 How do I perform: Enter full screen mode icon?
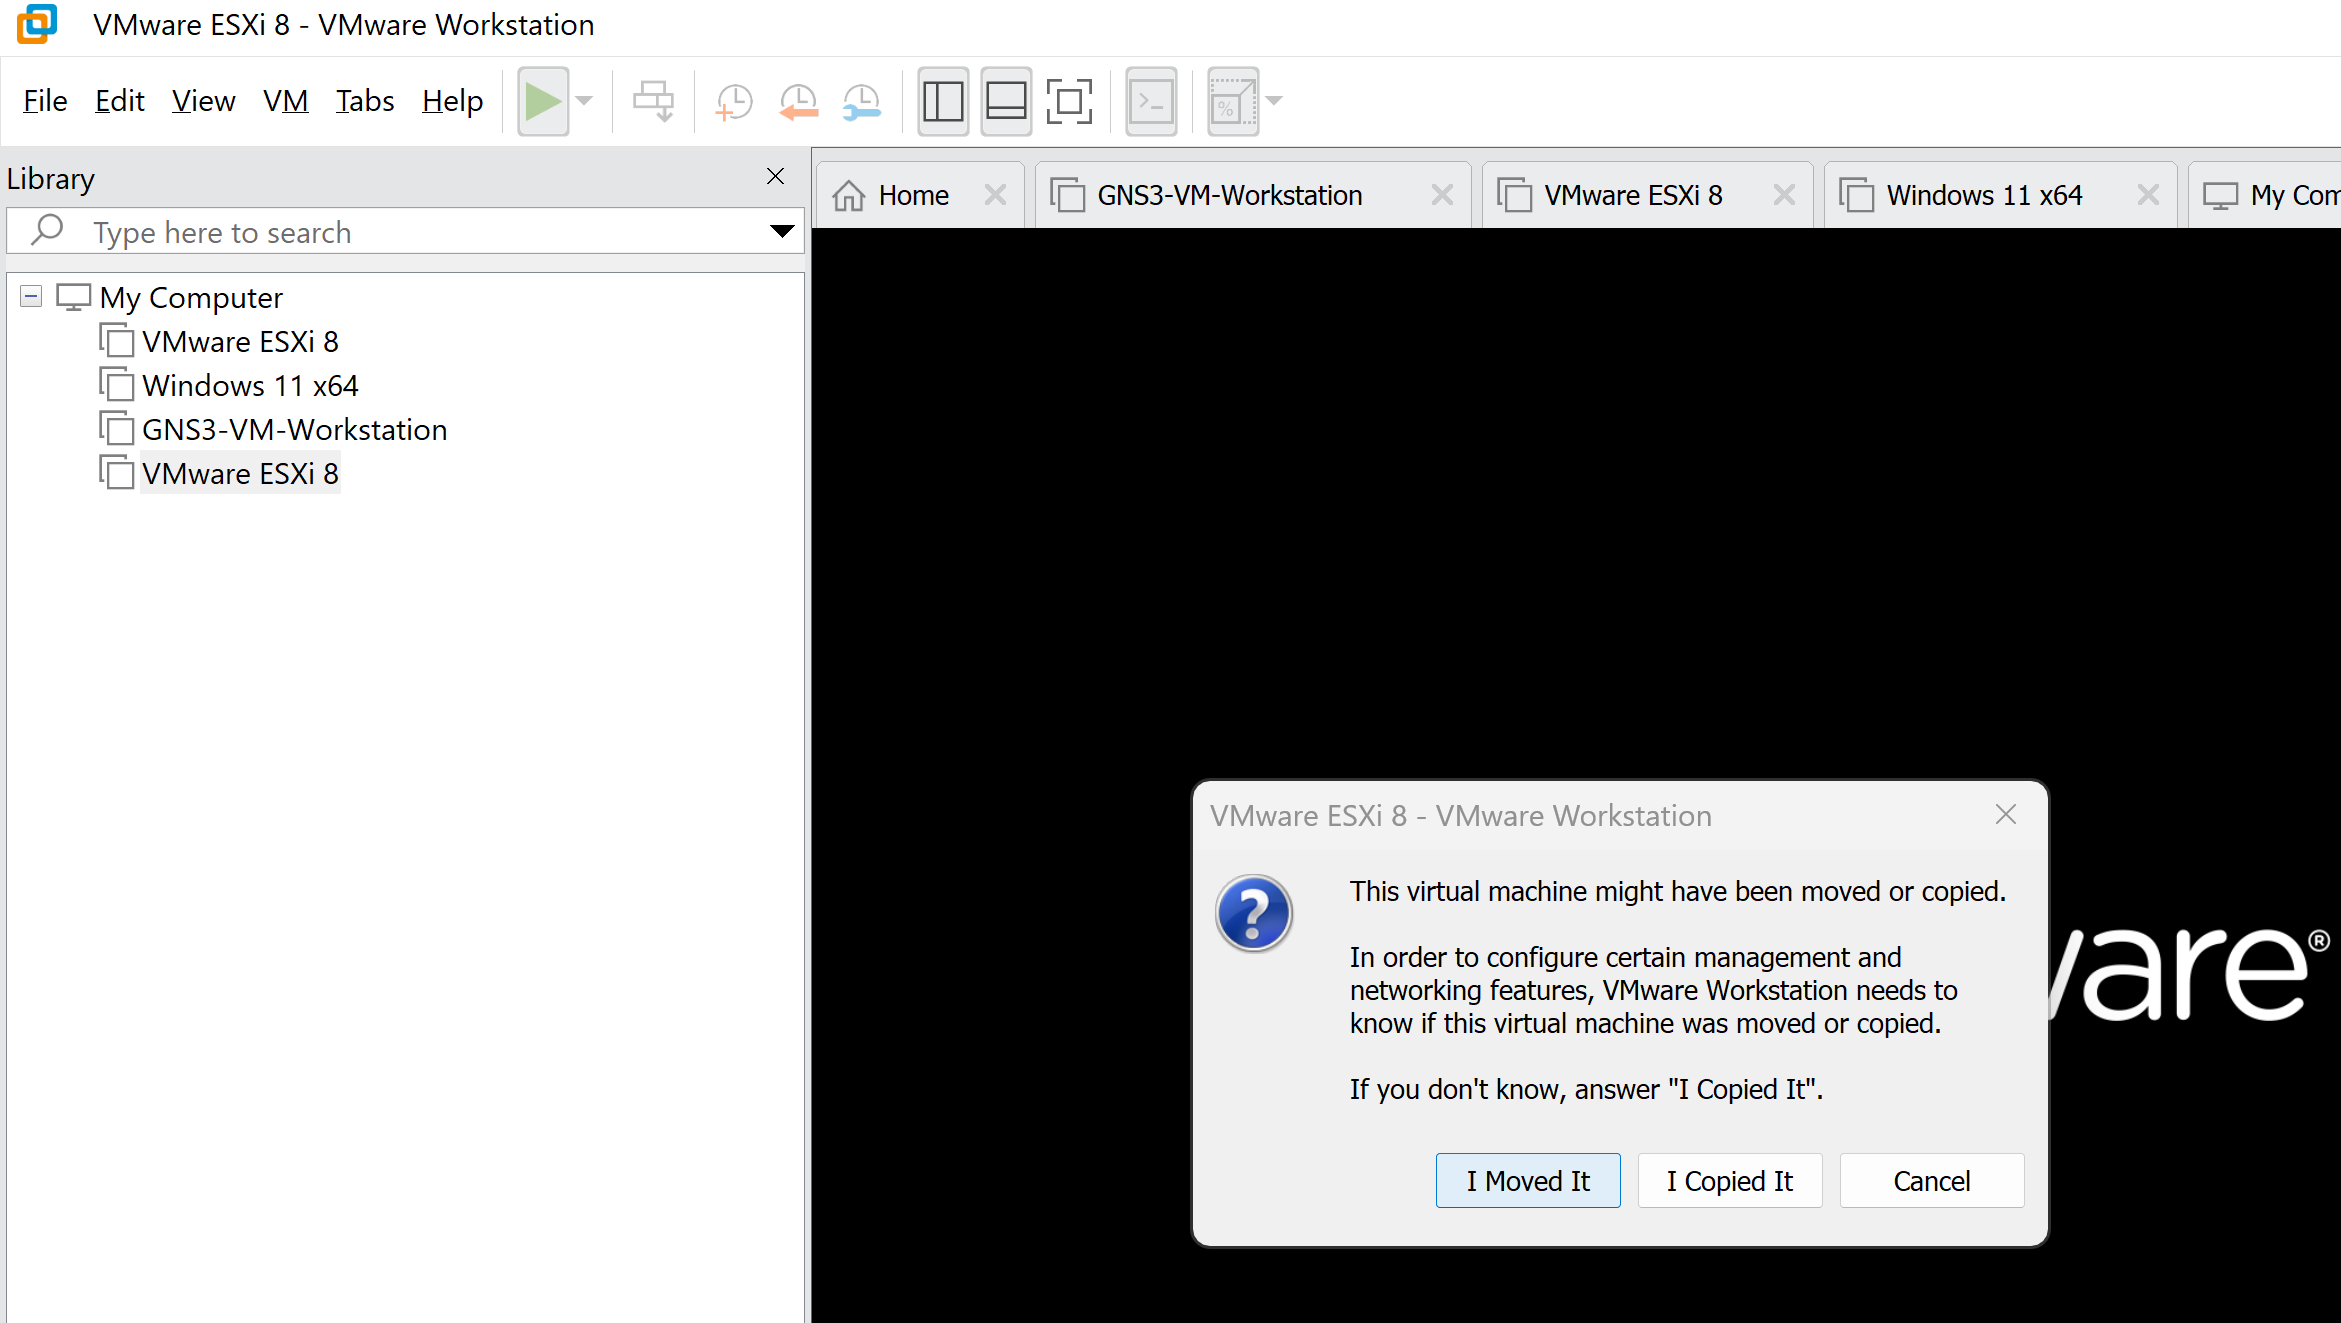pyautogui.click(x=1068, y=101)
